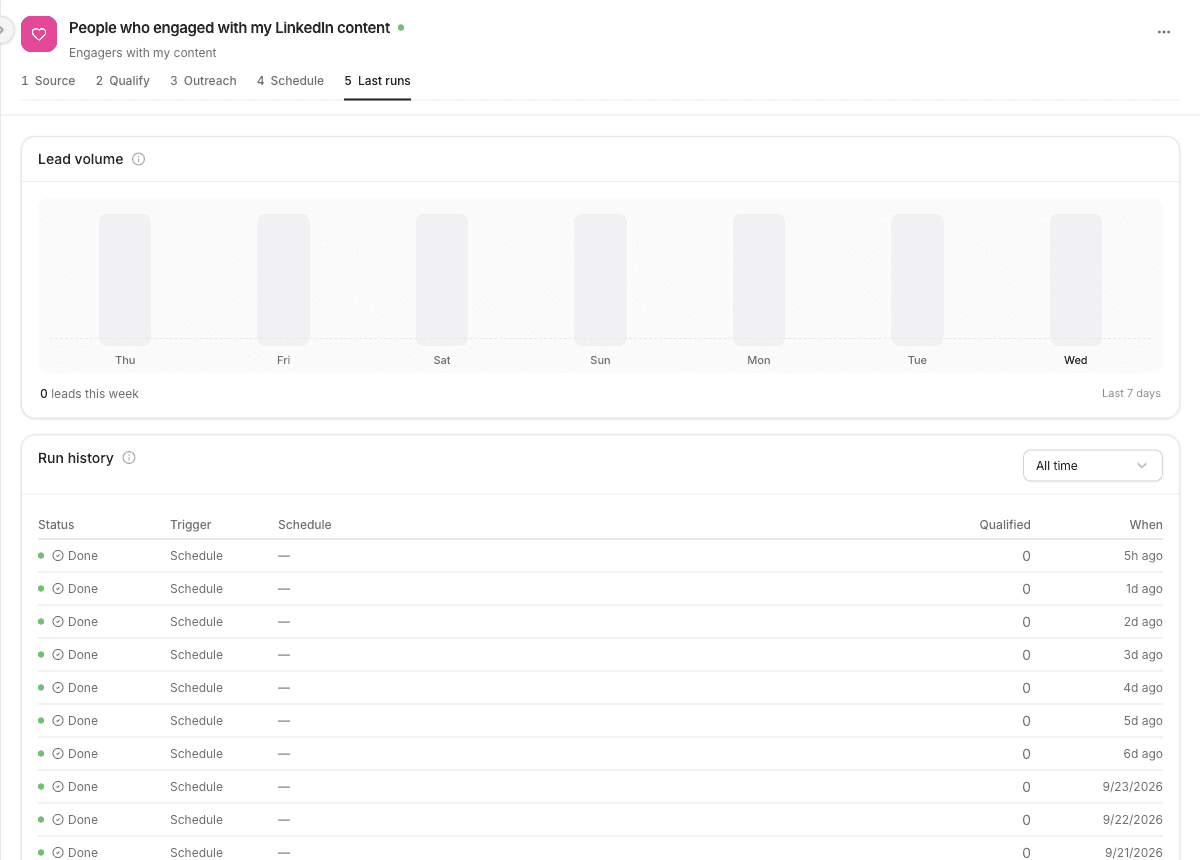
Task: Go to the Schedule tab
Action: coord(290,81)
